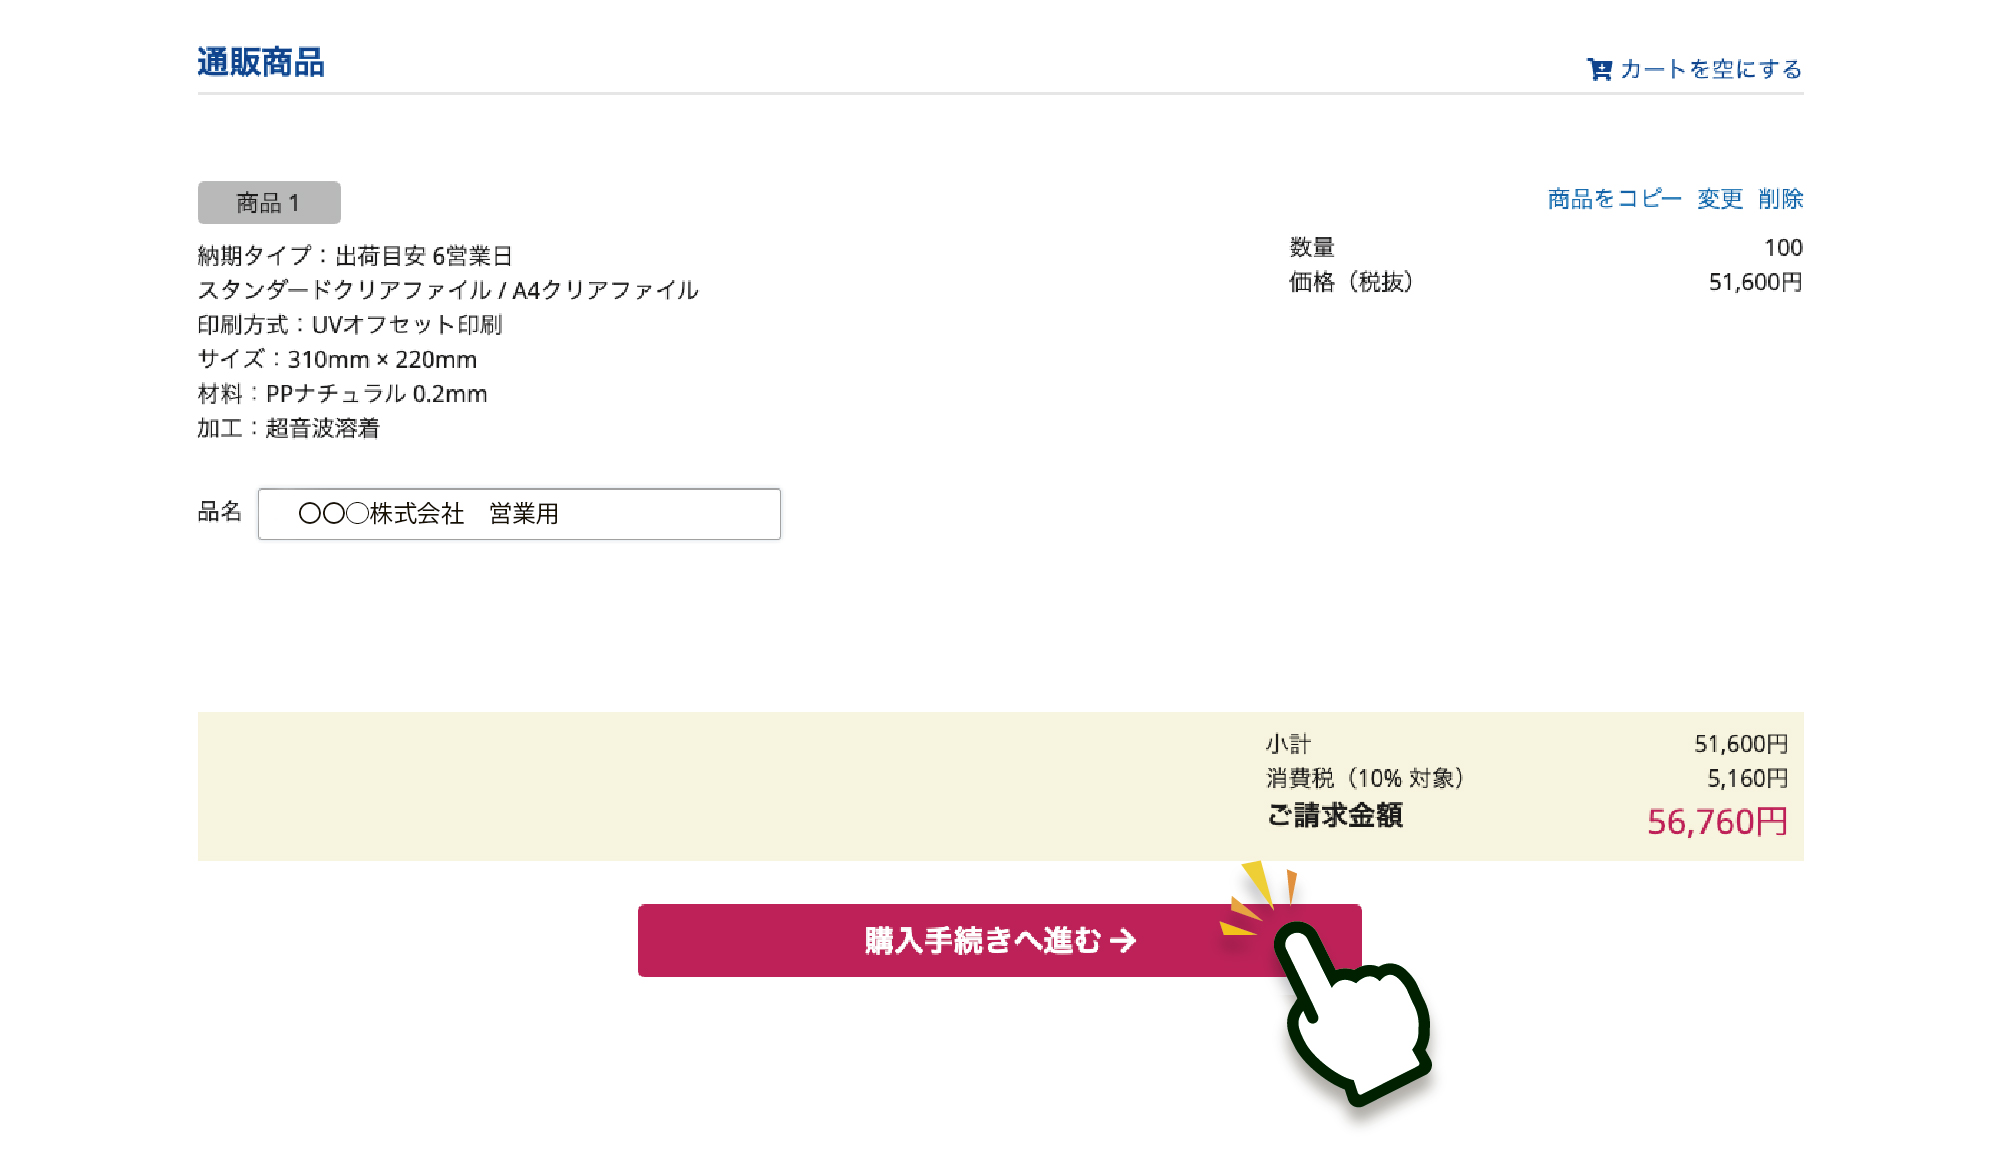
Task: Click the PPナチュラル 0.2mm material line
Action: (342, 394)
